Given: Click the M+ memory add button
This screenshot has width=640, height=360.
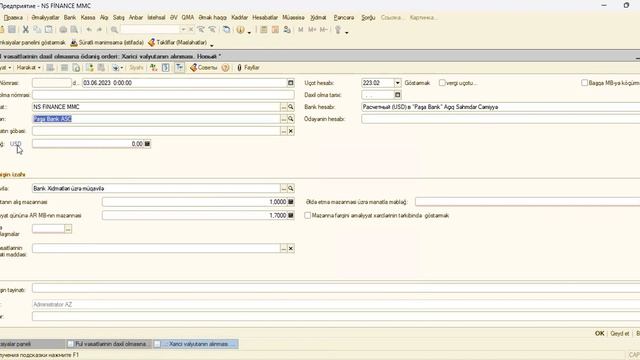Looking at the screenshot, I should (x=312, y=29).
